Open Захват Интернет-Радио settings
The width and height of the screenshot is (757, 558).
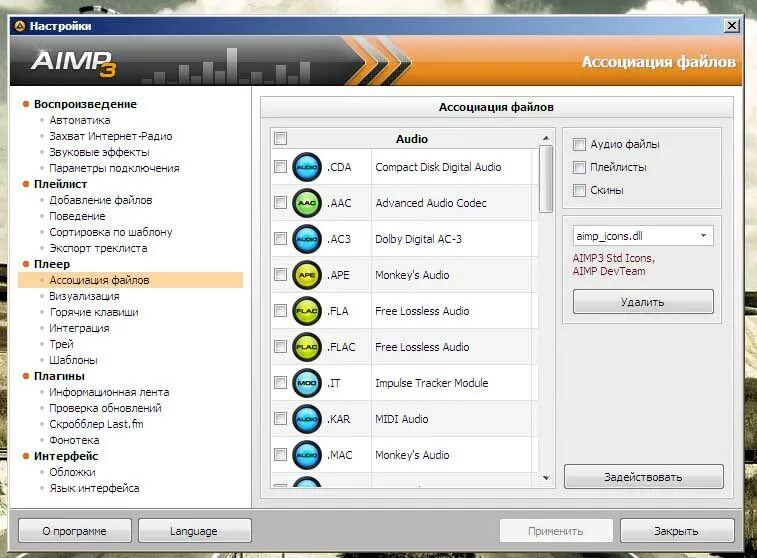point(111,136)
